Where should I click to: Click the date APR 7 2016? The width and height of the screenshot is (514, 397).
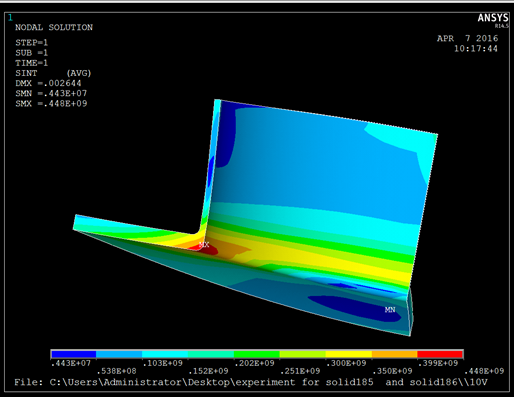[467, 38]
